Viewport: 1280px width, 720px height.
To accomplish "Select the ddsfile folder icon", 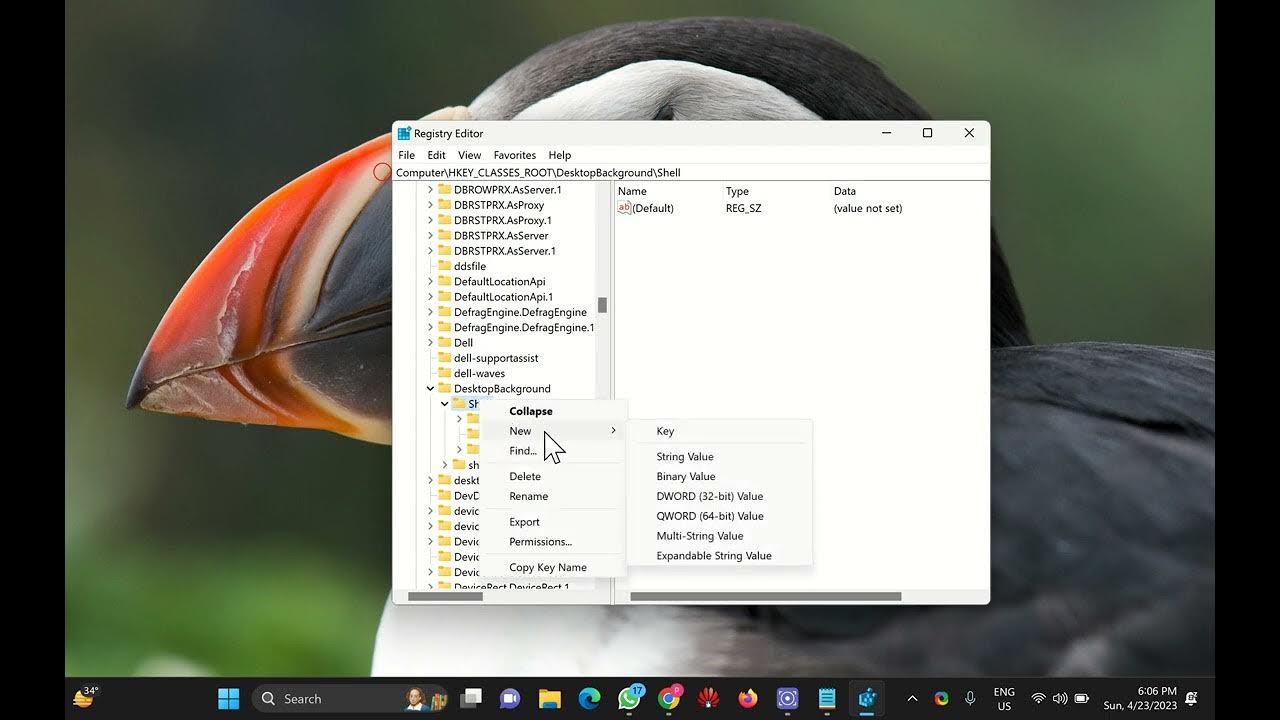I will [x=445, y=266].
